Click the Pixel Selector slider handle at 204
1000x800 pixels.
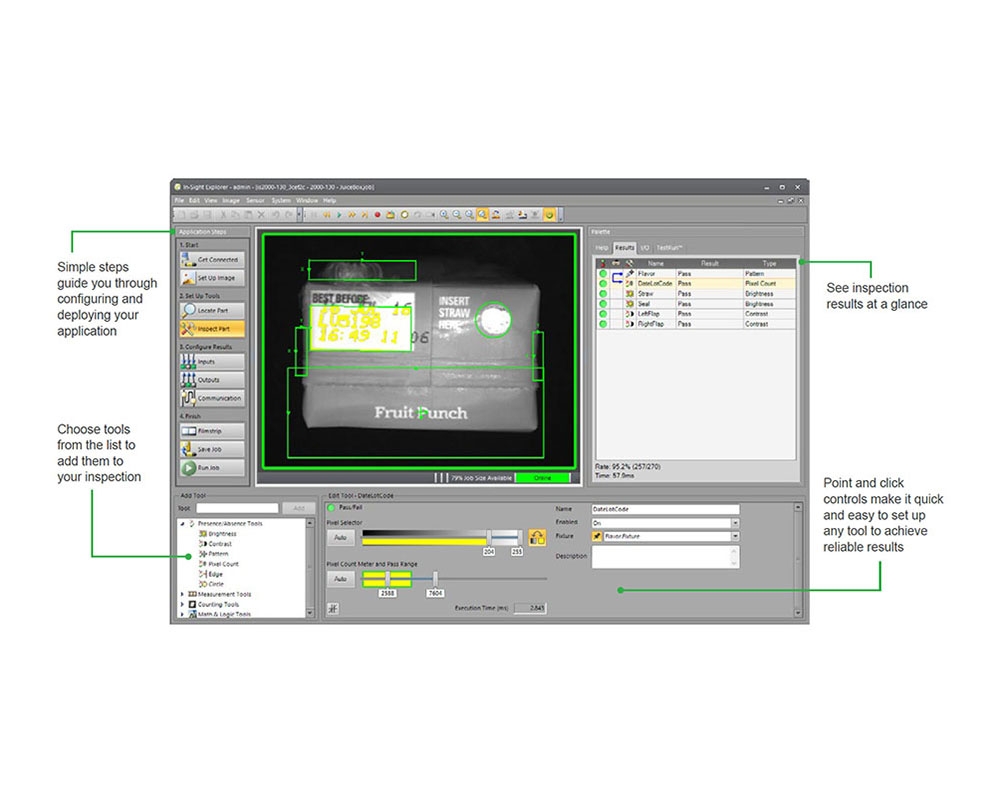tap(488, 538)
